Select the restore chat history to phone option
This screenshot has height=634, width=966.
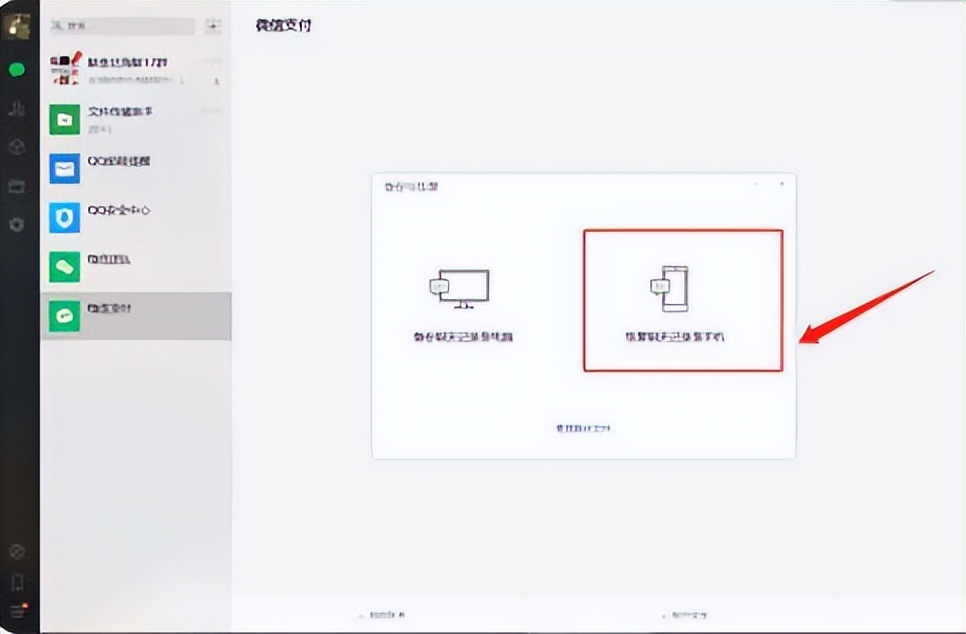(x=682, y=300)
